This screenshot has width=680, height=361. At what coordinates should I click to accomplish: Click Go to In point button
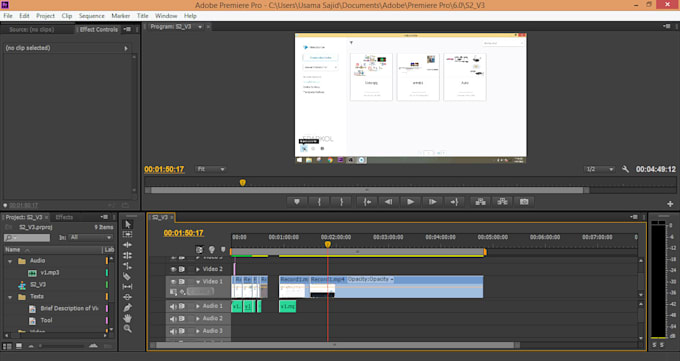[x=367, y=202]
